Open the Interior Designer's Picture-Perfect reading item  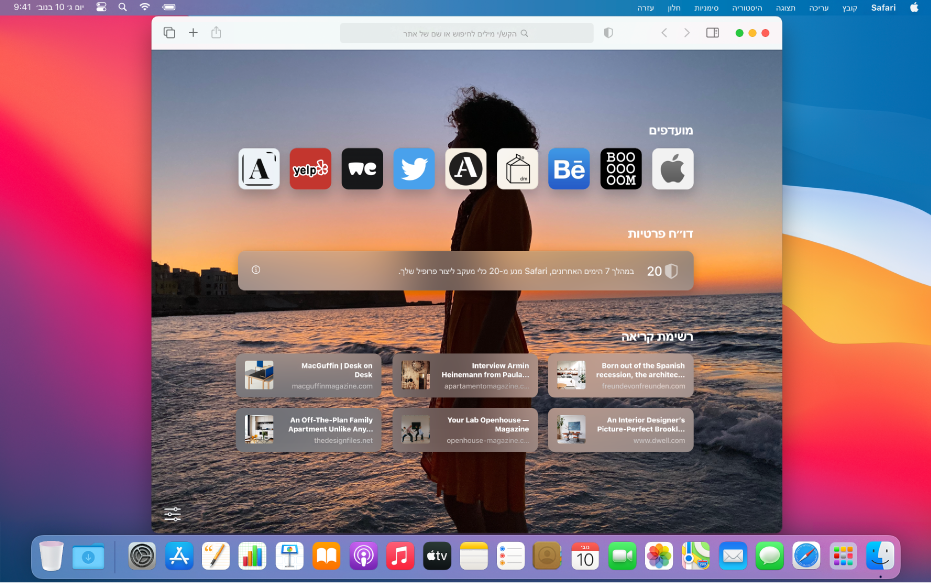[x=621, y=429]
